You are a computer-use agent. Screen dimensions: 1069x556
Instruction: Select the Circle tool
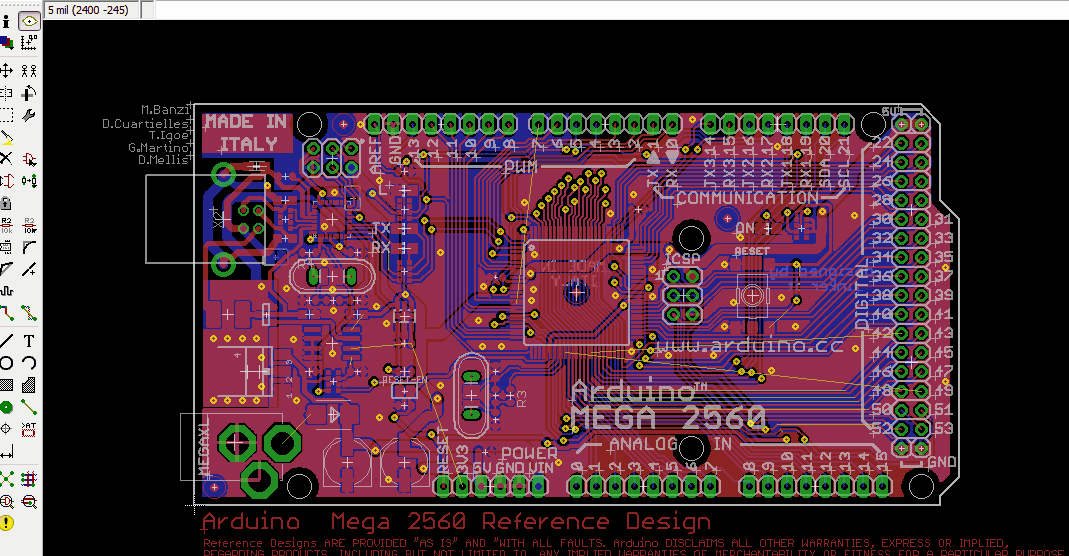(6, 362)
